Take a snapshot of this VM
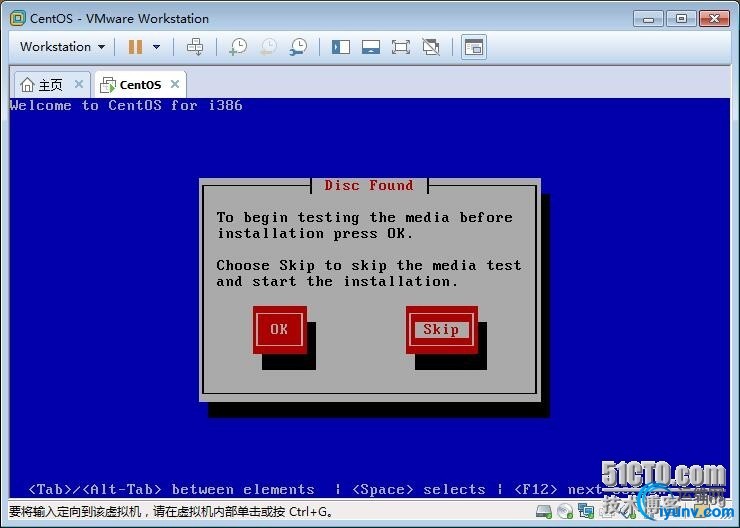 [x=238, y=47]
